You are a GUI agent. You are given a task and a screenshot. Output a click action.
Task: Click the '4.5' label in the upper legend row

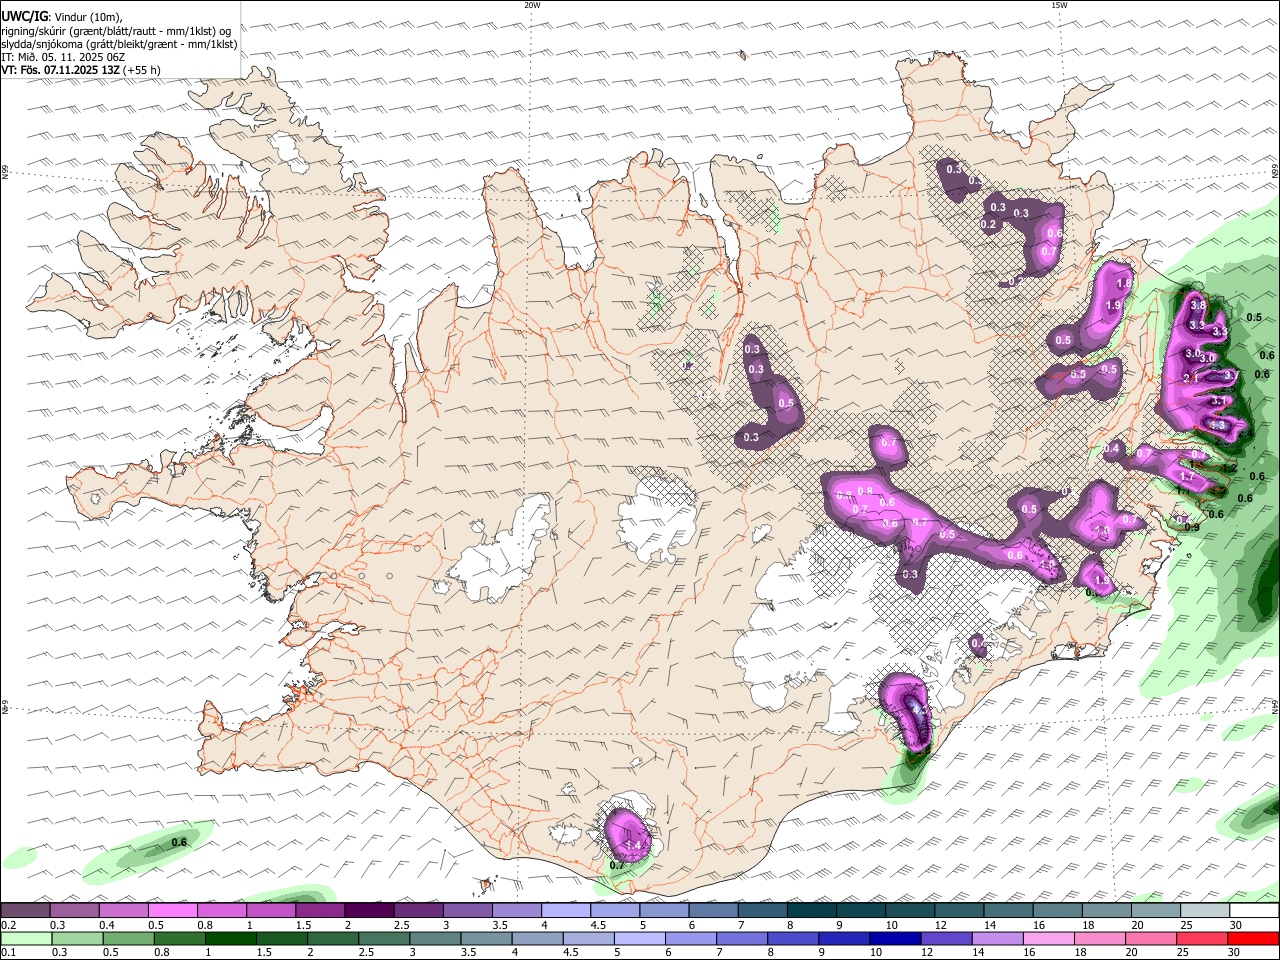(597, 925)
